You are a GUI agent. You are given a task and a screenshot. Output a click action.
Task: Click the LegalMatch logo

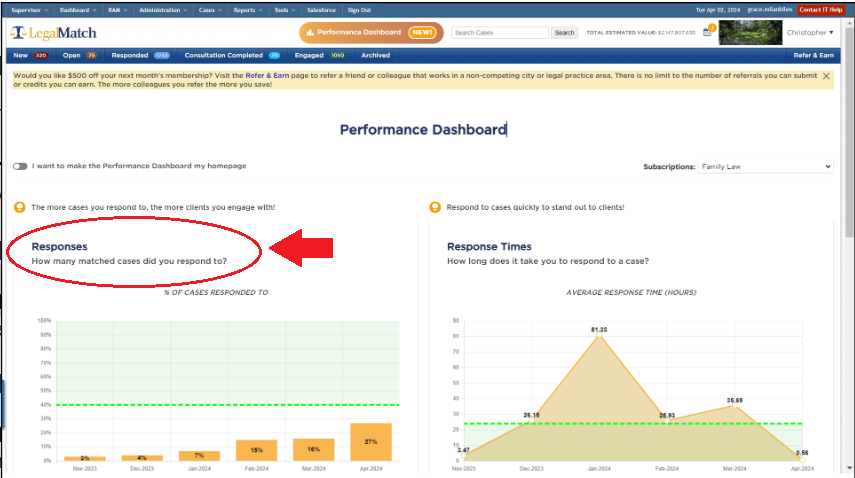54,33
